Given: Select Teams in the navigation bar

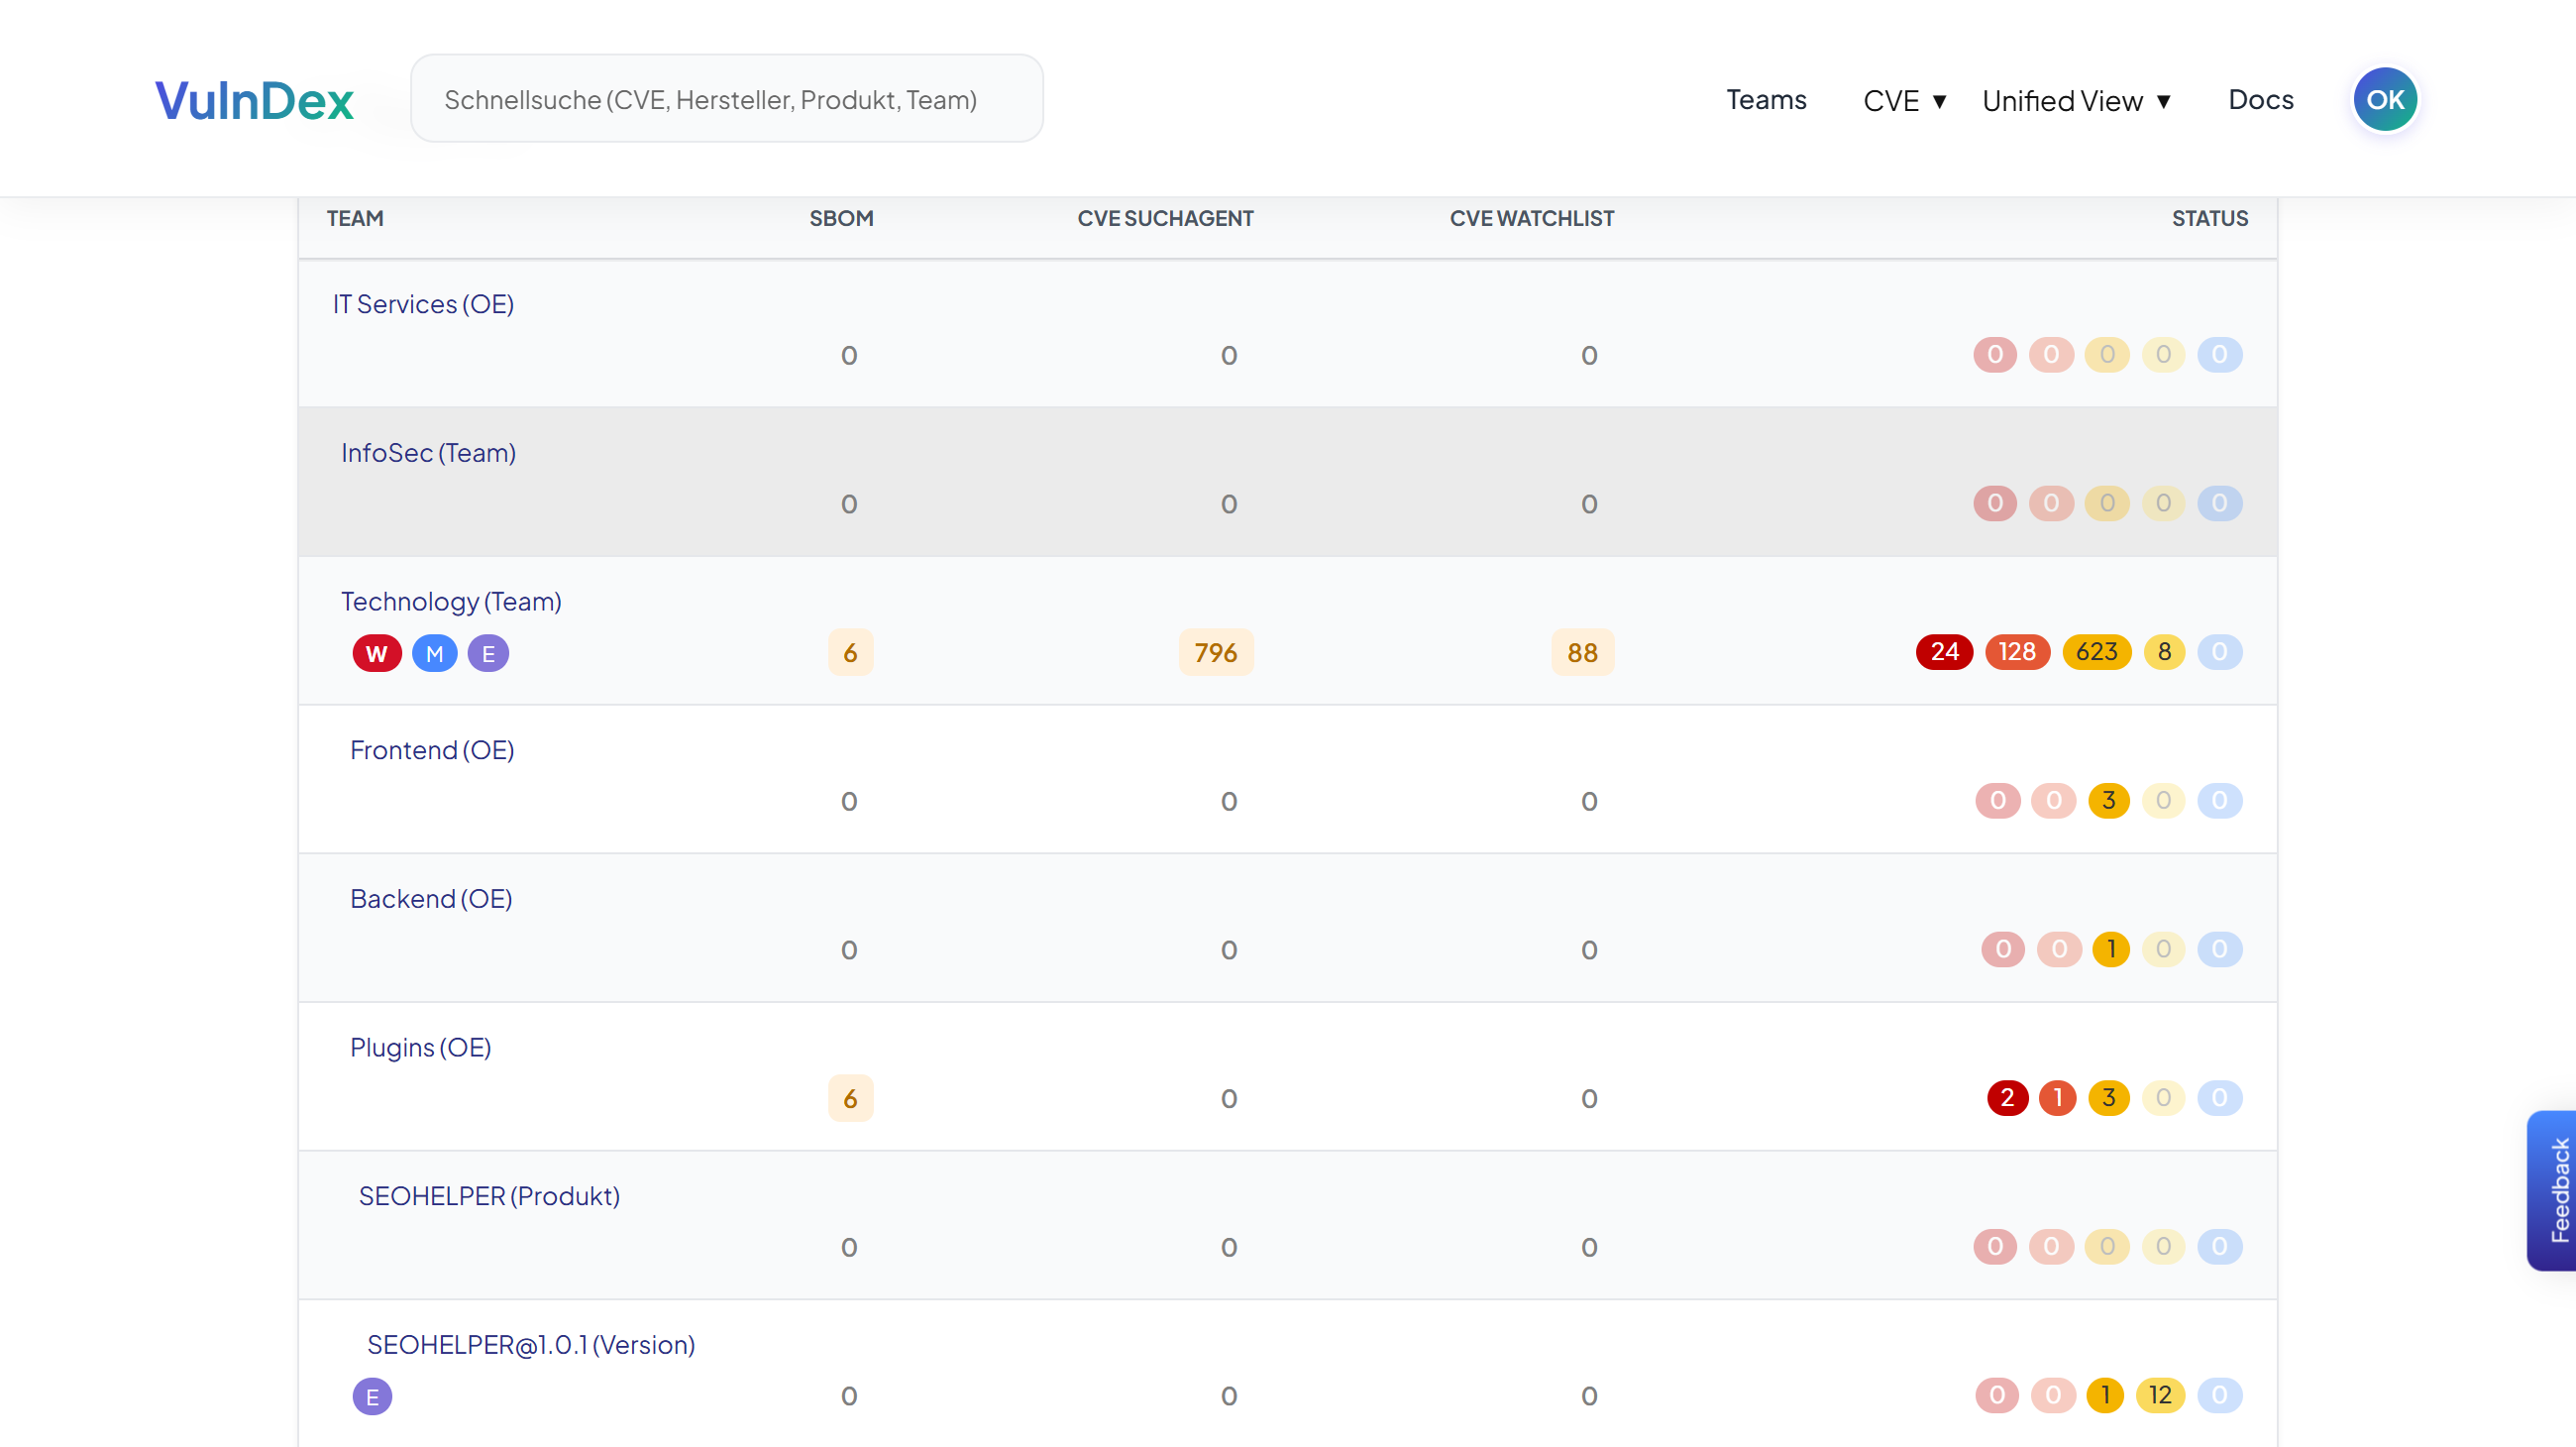Looking at the screenshot, I should click(x=1766, y=99).
